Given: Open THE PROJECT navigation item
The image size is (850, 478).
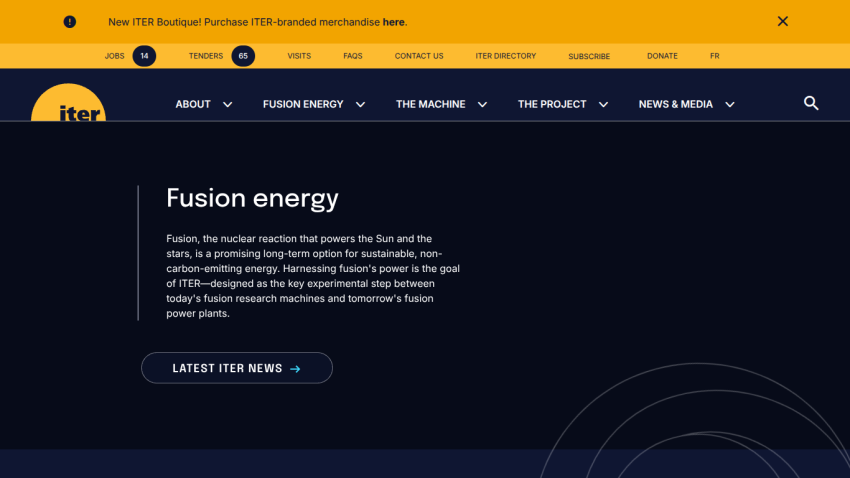Looking at the screenshot, I should tap(552, 104).
